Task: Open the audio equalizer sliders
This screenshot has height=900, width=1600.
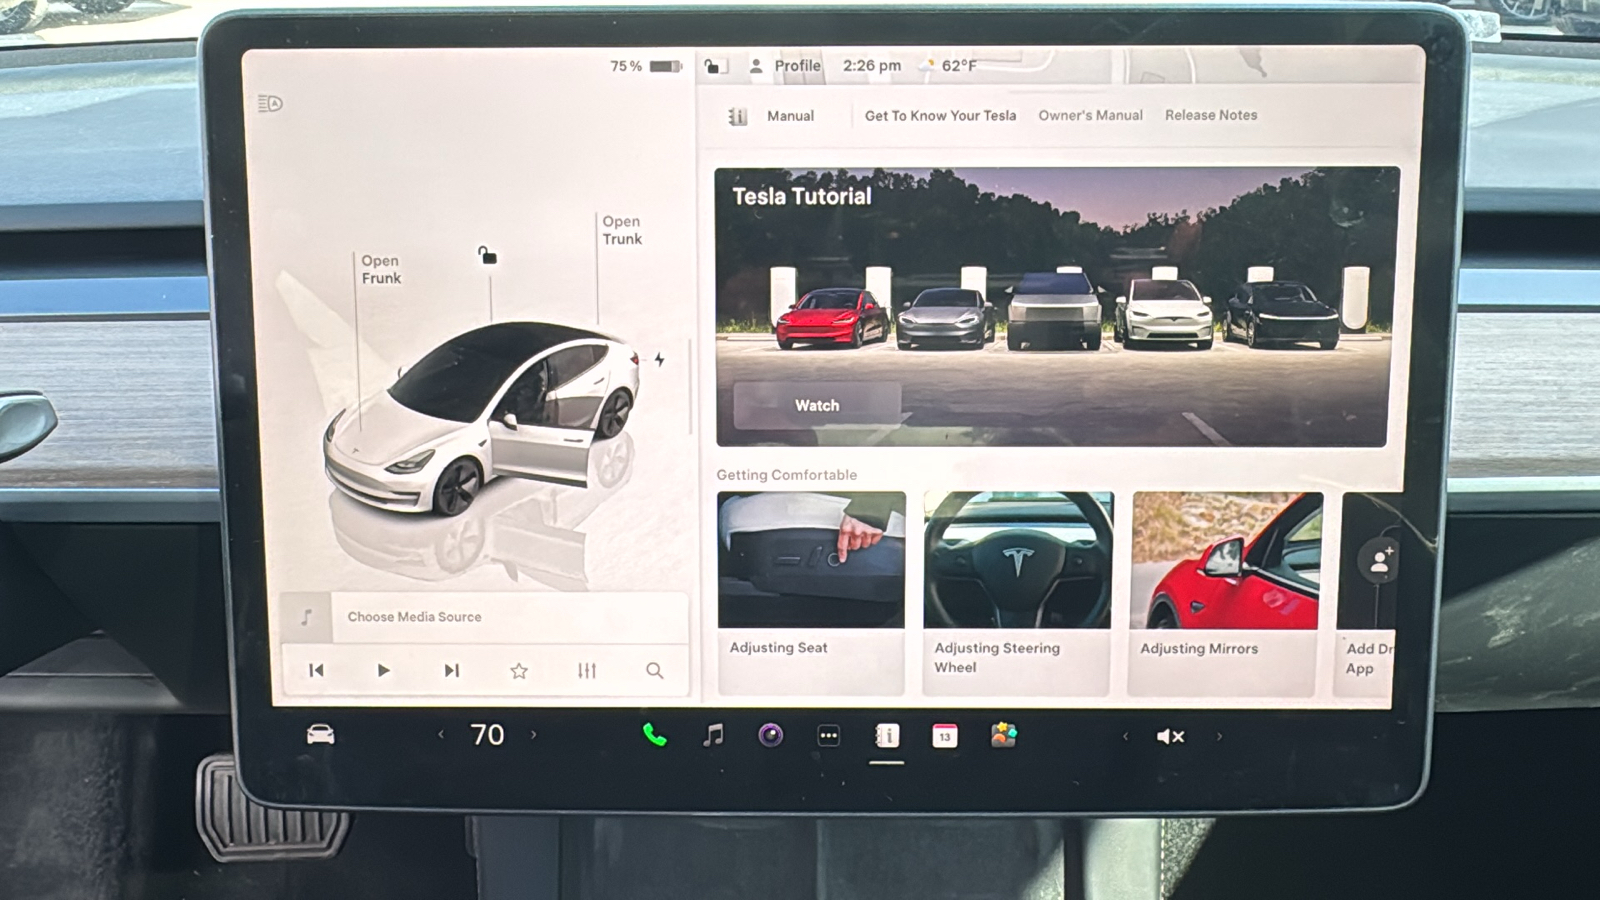Action: click(x=587, y=671)
